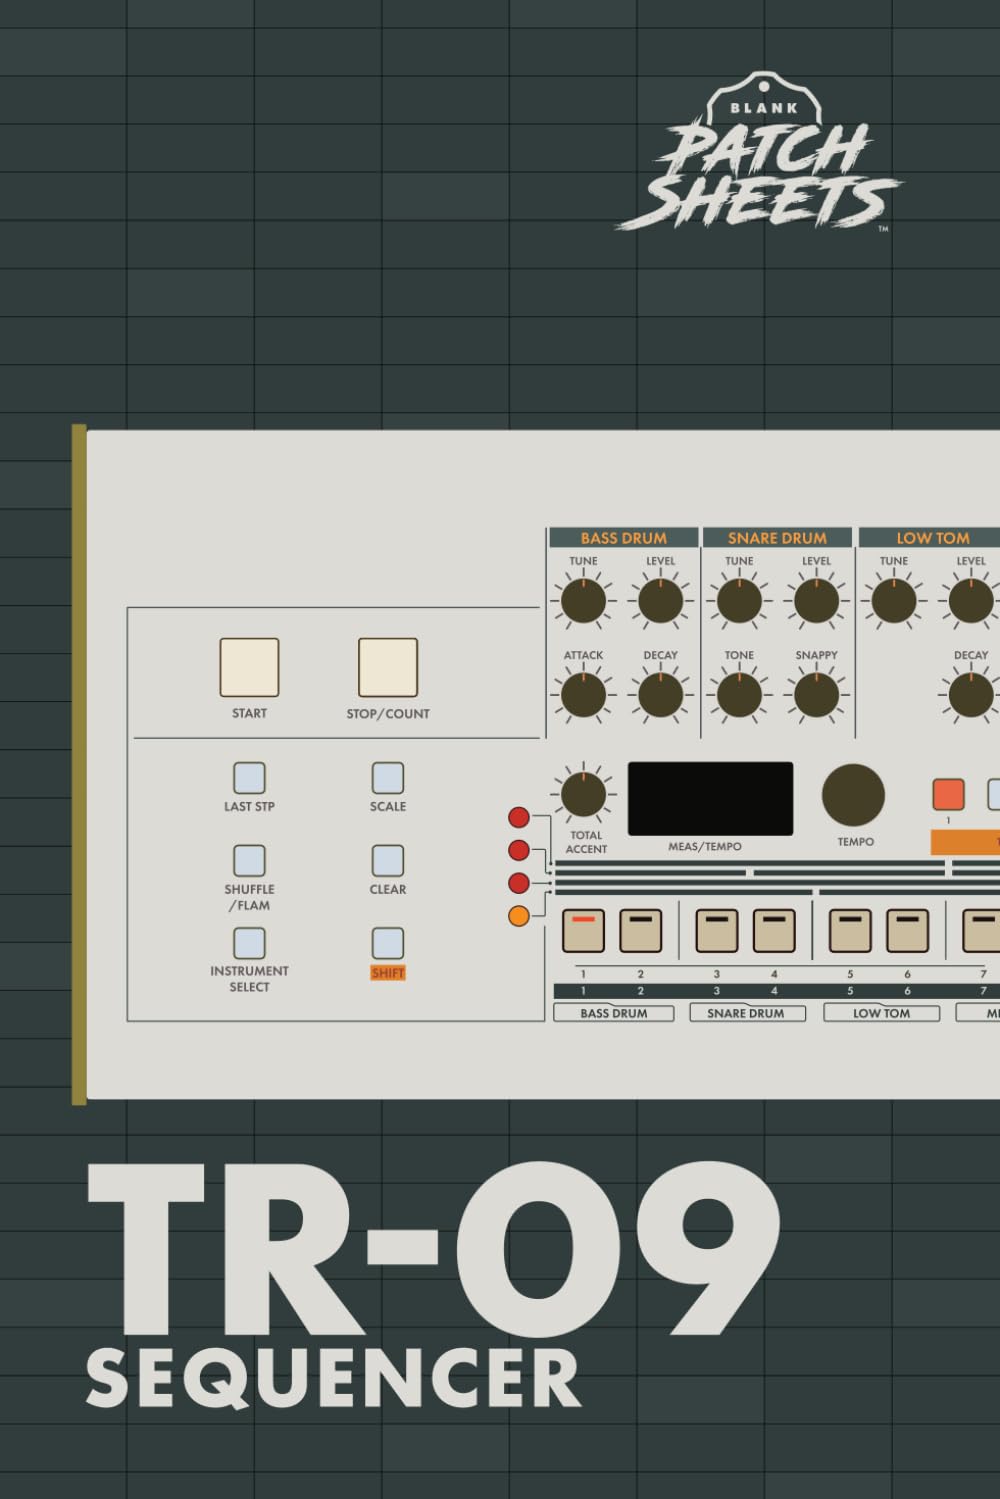Click the second red LED from top

pos(519,850)
